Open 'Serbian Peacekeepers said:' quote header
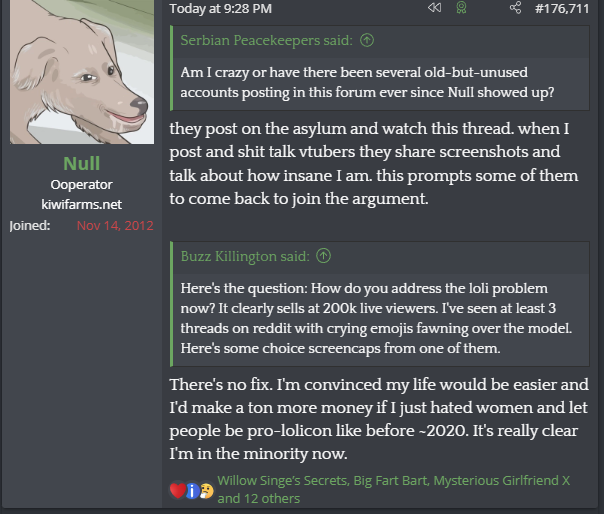Viewport: 604px width, 514px height. (x=268, y=41)
